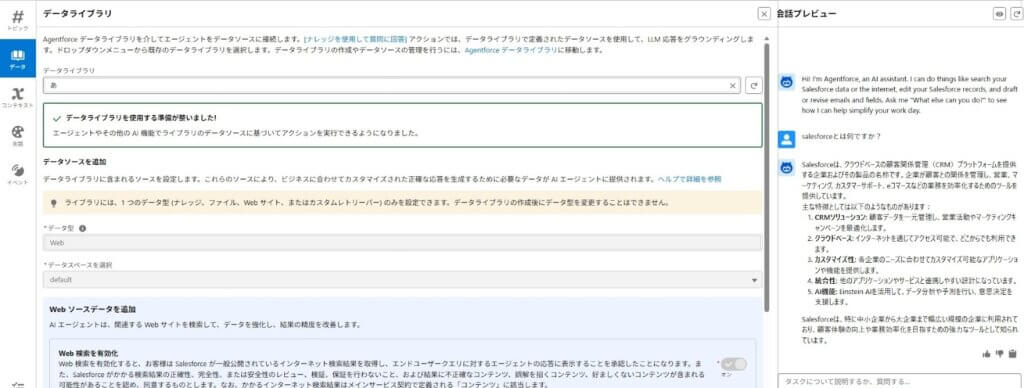Click the user avatar beside salesforceとは何ですか
The image size is (1024, 388).
(x=787, y=138)
